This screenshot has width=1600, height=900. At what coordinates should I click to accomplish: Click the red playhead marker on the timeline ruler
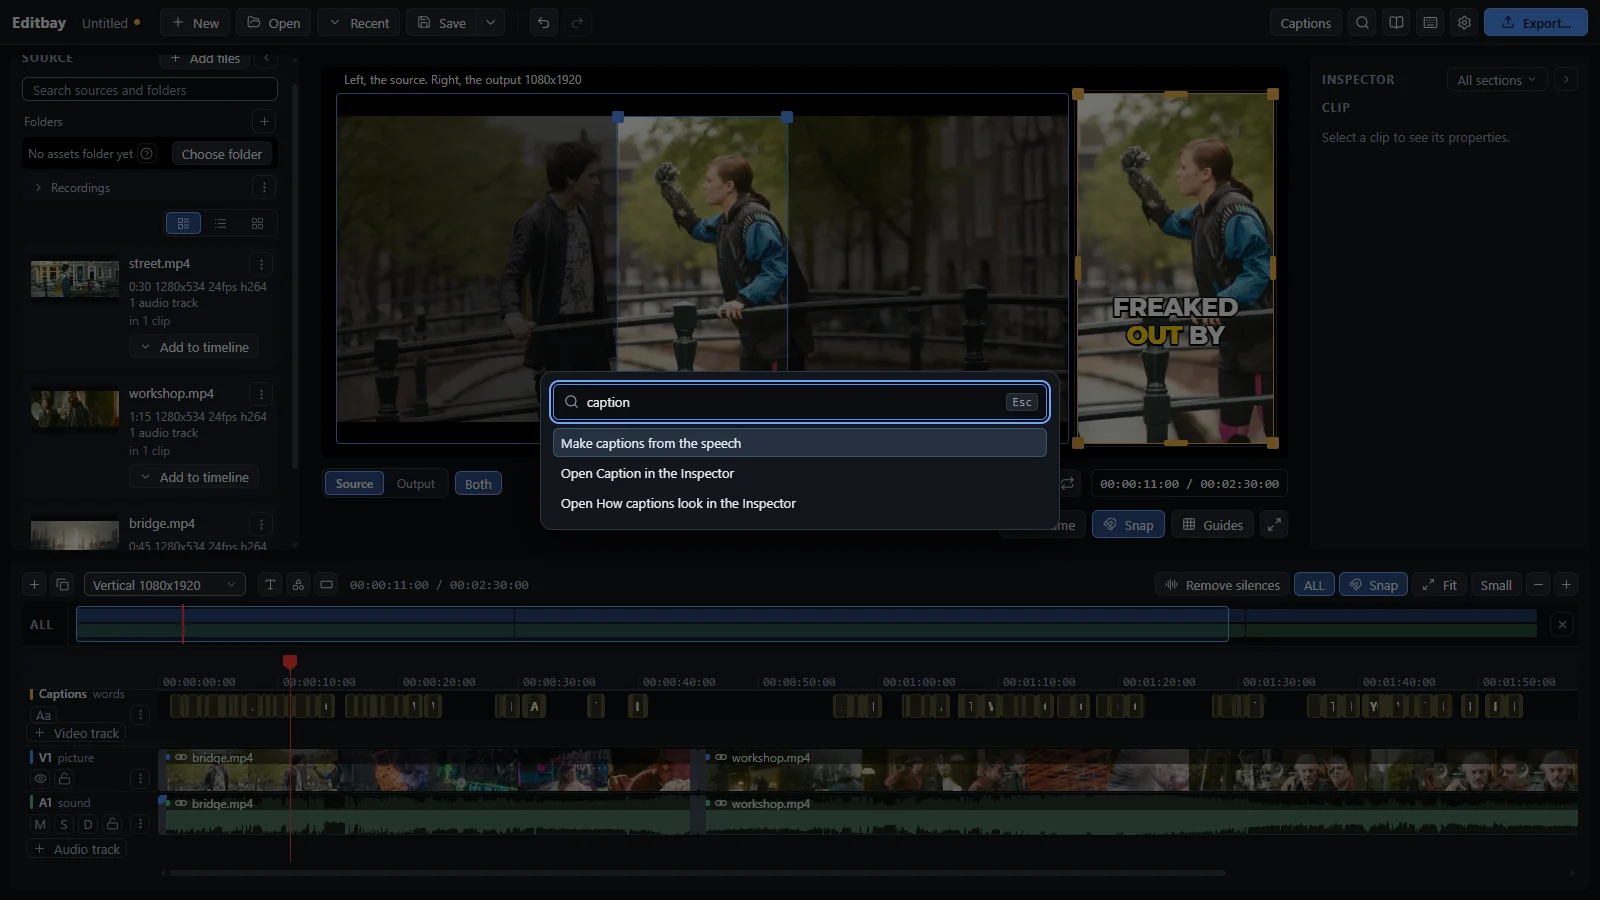[x=290, y=662]
